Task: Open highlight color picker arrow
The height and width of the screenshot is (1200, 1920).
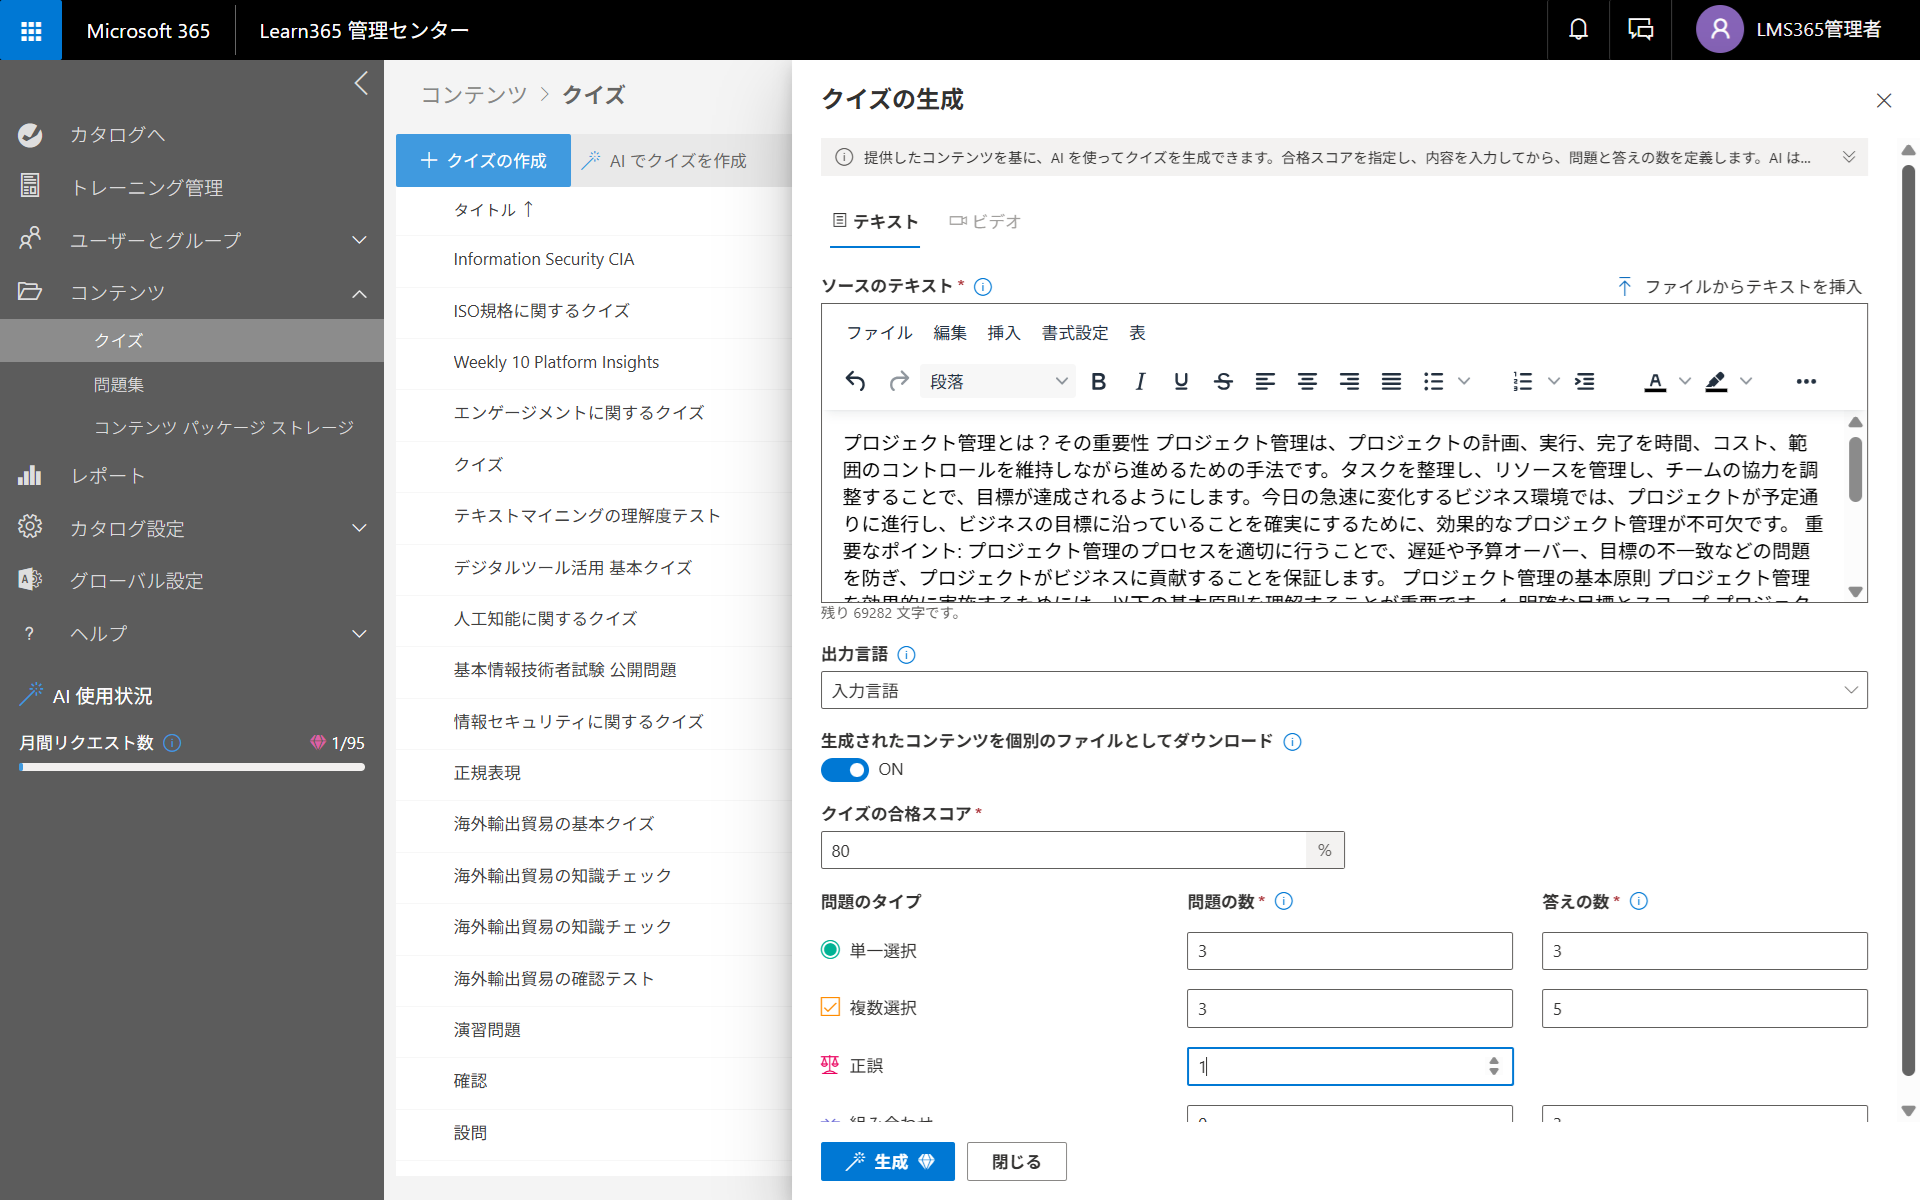Action: pyautogui.click(x=1746, y=381)
